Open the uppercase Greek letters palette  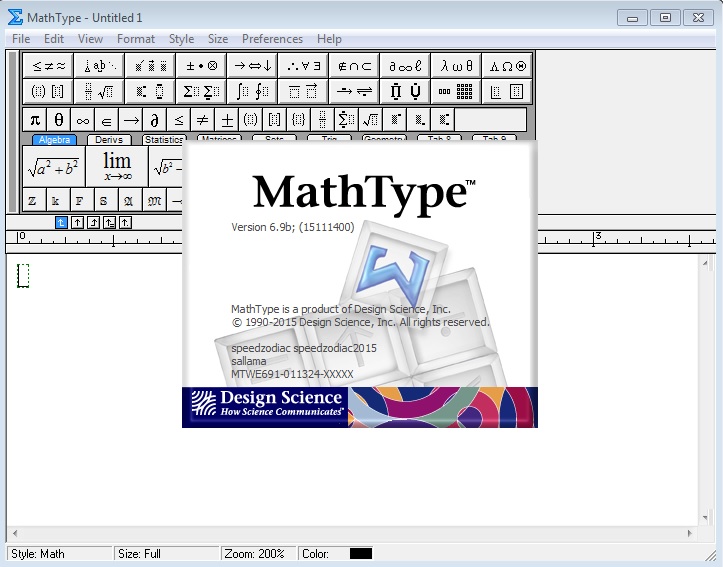507,66
